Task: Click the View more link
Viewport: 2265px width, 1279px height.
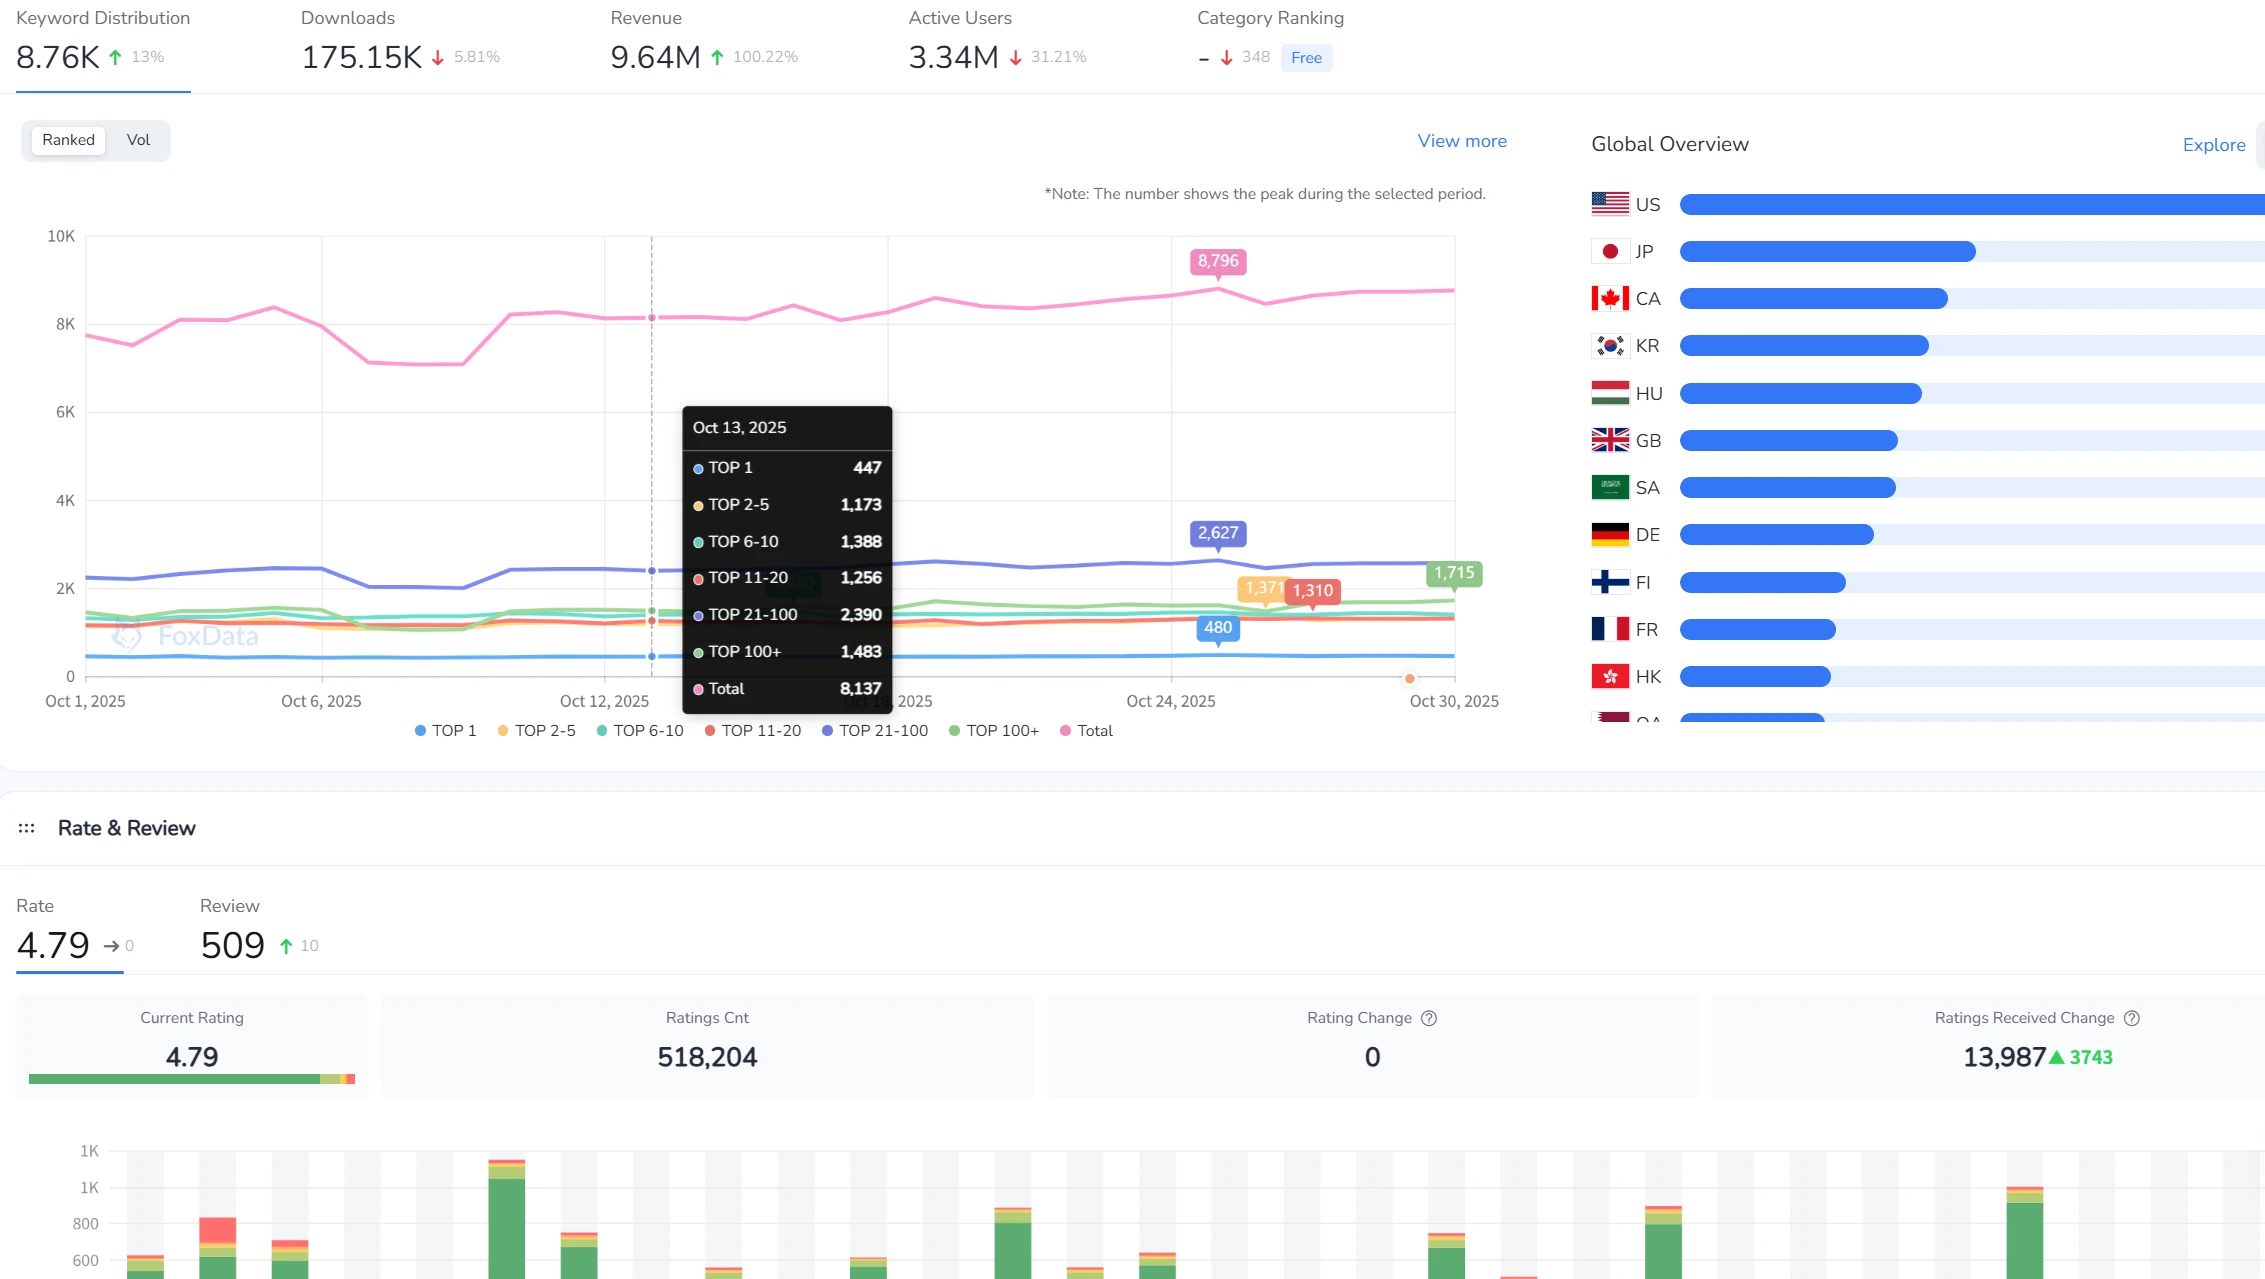Action: [x=1461, y=141]
